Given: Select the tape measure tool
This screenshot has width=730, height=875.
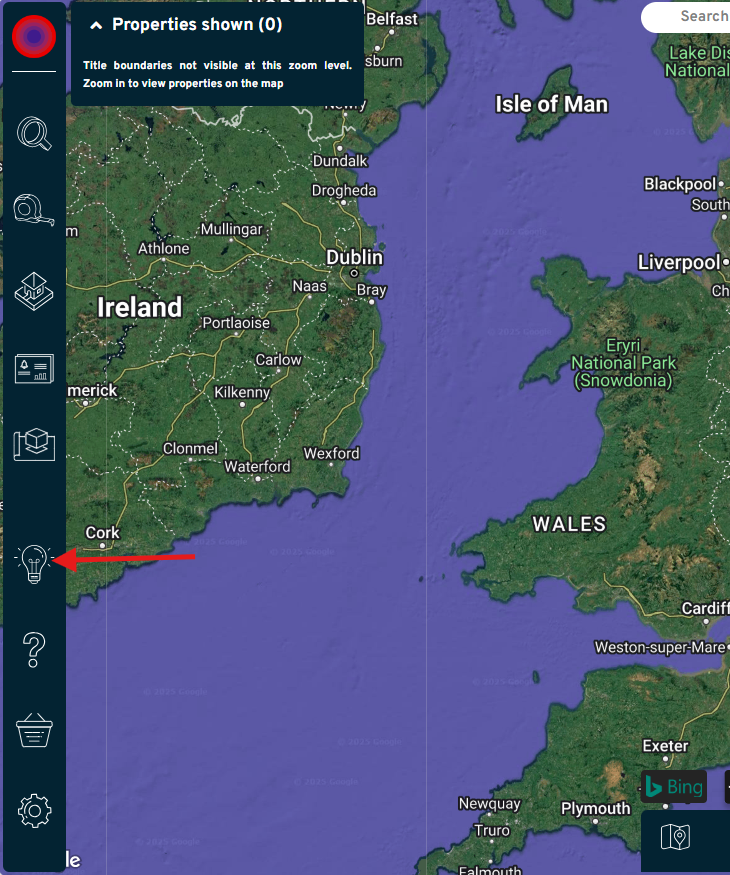Looking at the screenshot, I should click(x=34, y=210).
